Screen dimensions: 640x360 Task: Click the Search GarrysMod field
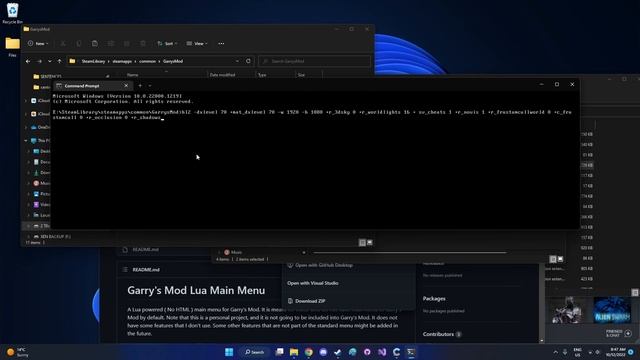pyautogui.click(x=314, y=61)
